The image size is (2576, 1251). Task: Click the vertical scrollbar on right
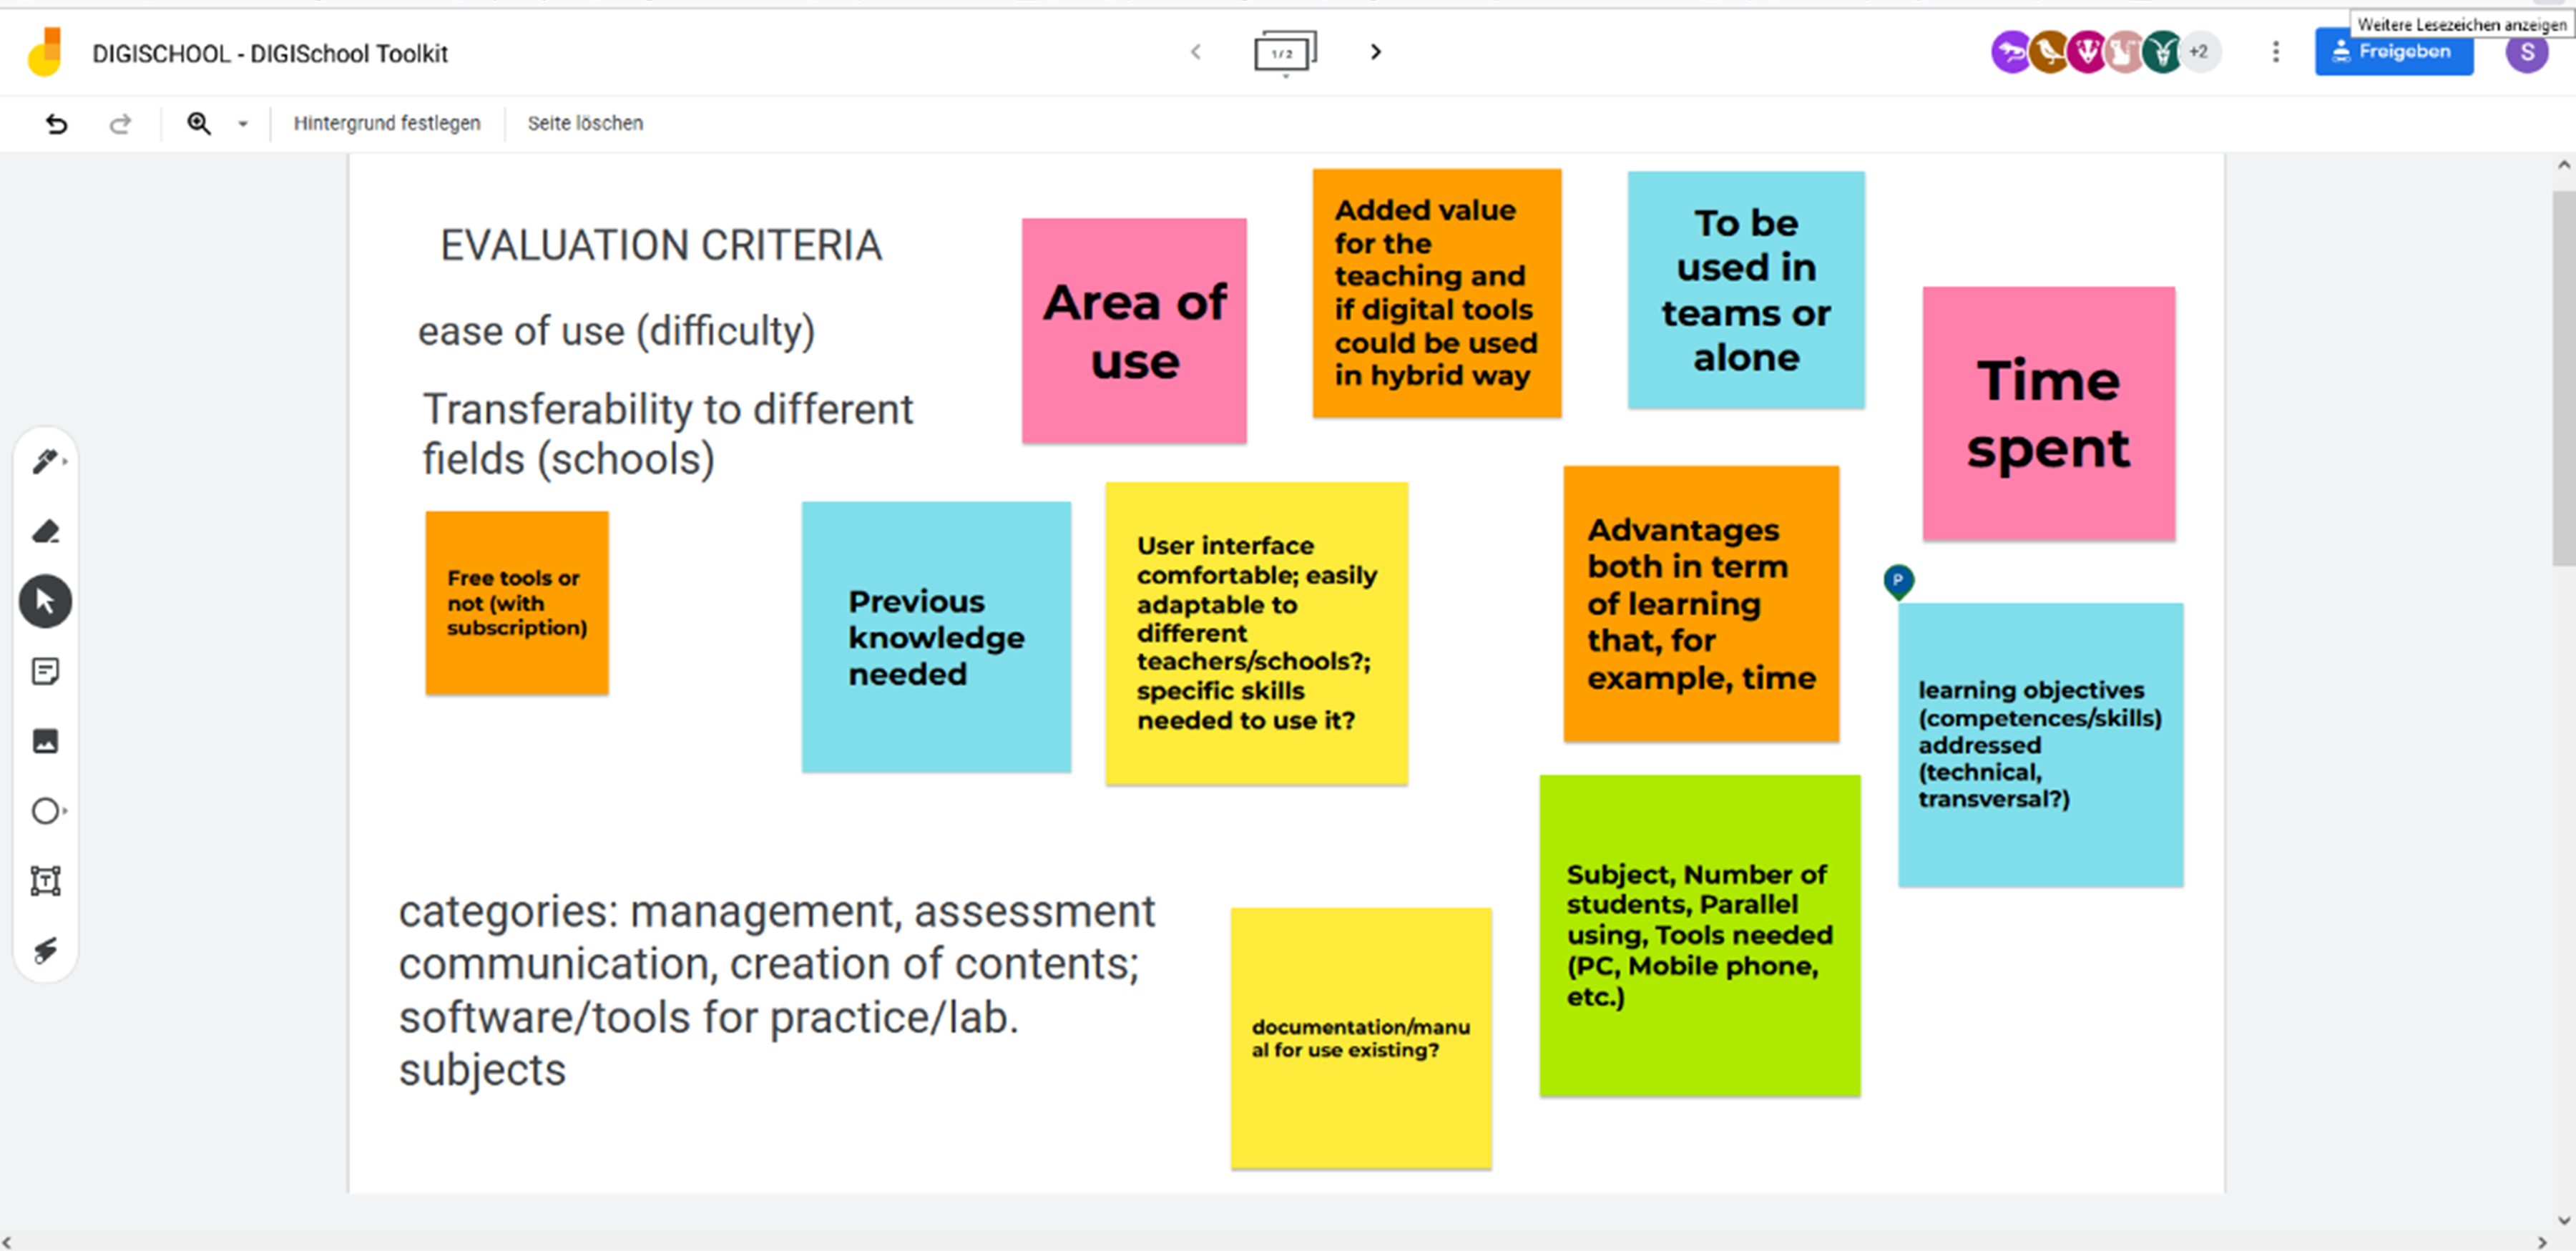tap(2563, 380)
